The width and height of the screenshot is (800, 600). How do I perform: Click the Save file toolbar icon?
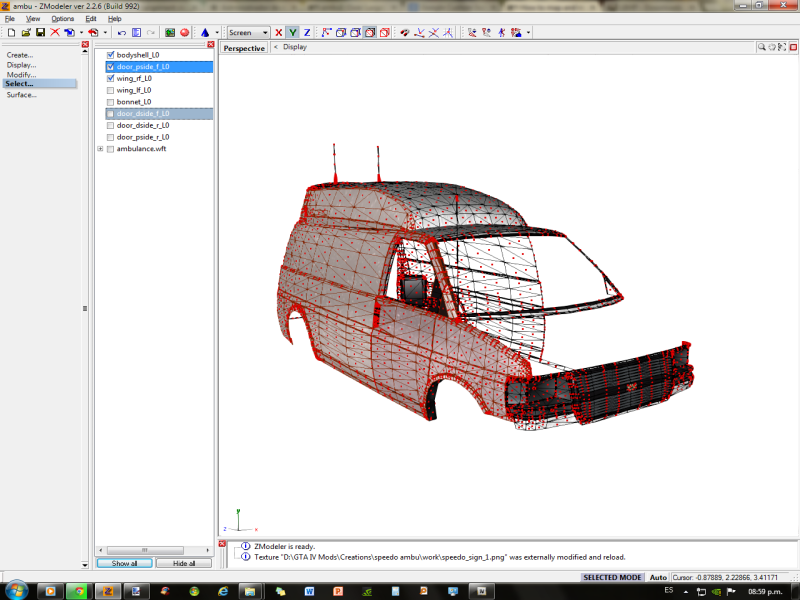[x=40, y=33]
